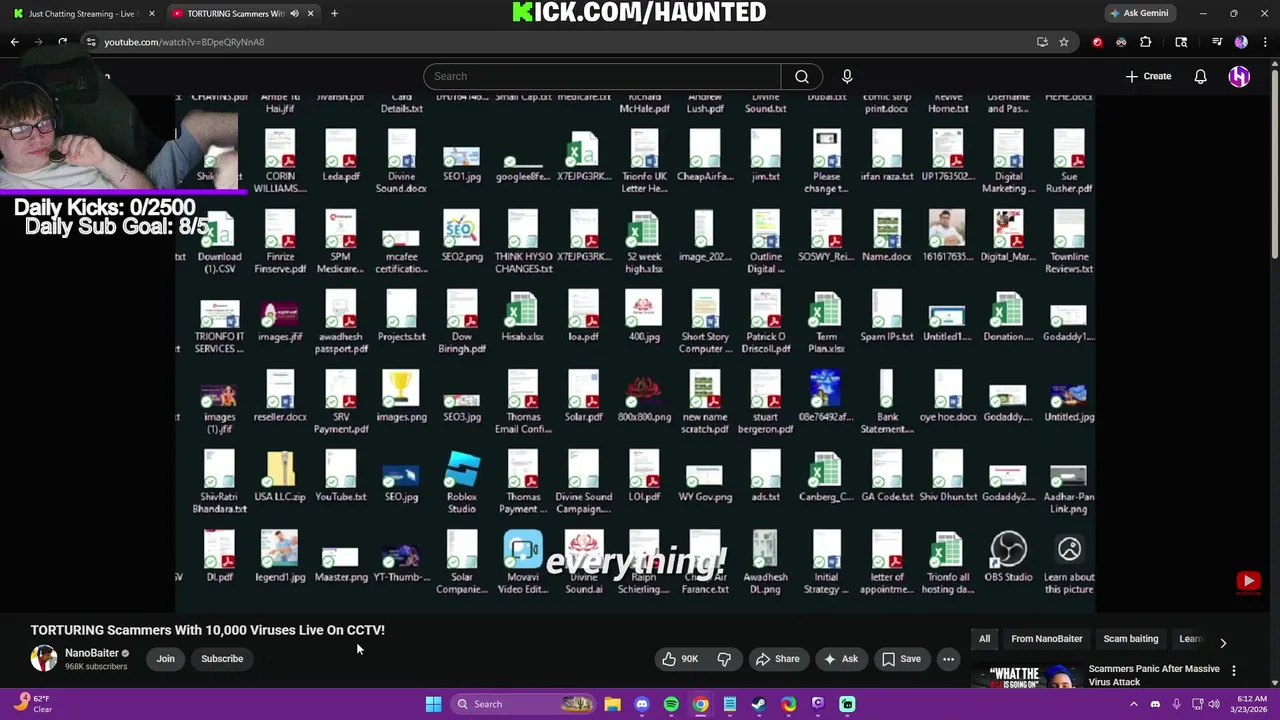Share the video

point(777,659)
